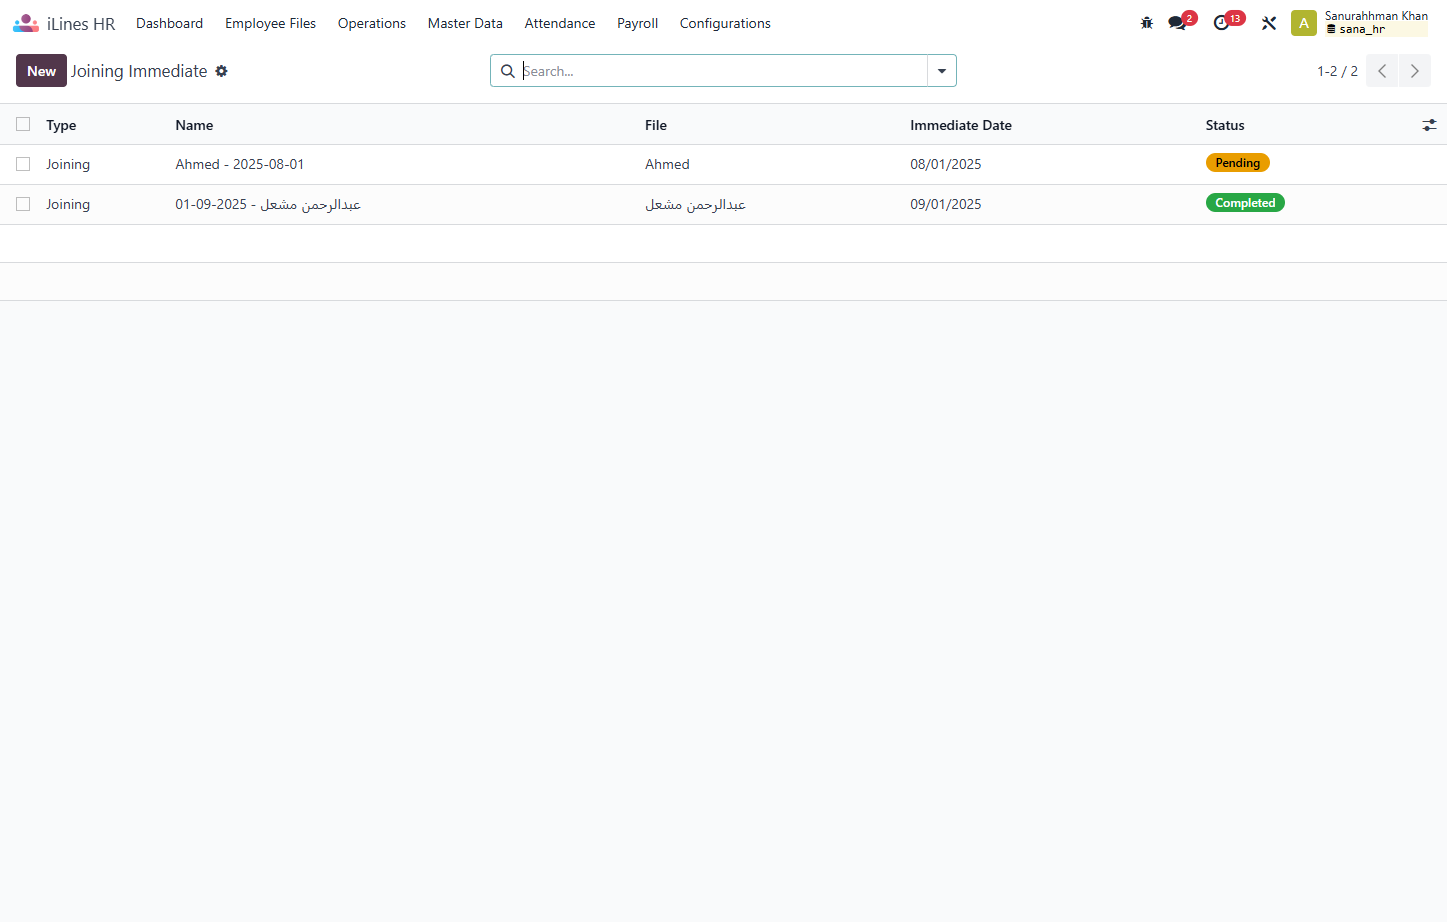Click the File cell Ahmed
The width and height of the screenshot is (1447, 922).
(667, 164)
